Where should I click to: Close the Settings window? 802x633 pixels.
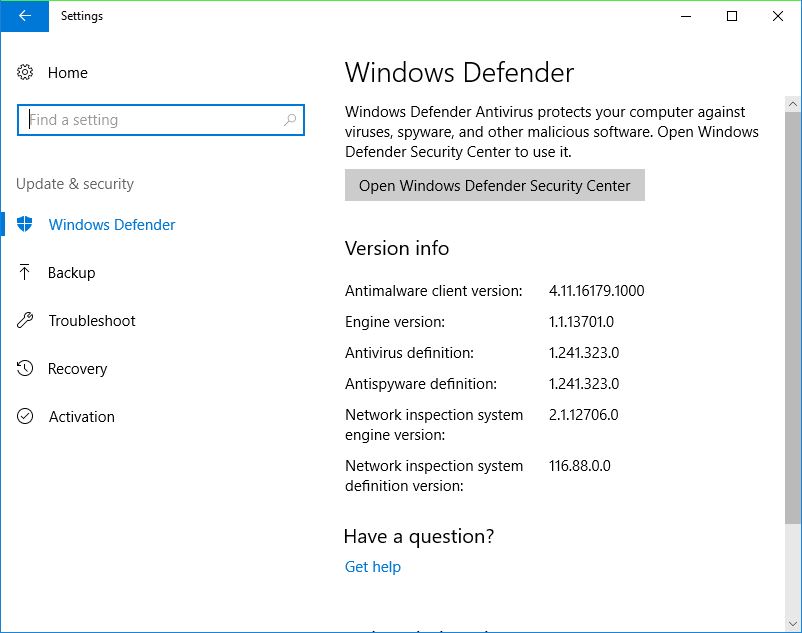click(778, 16)
